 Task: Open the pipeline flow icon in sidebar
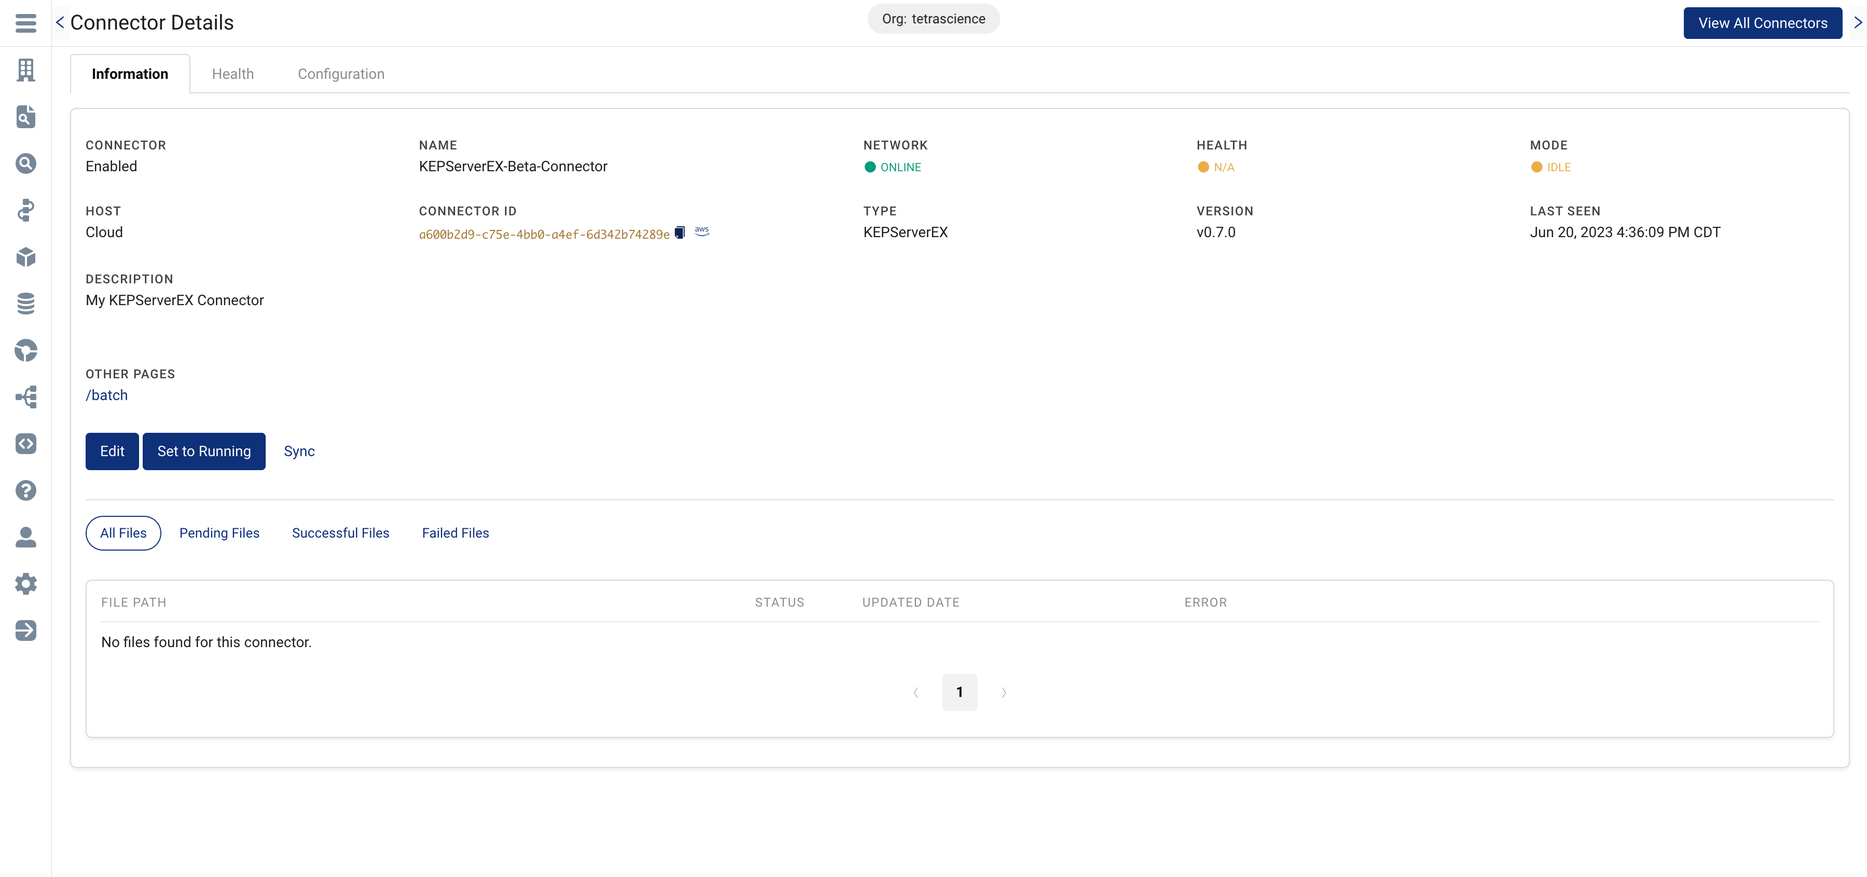click(26, 210)
